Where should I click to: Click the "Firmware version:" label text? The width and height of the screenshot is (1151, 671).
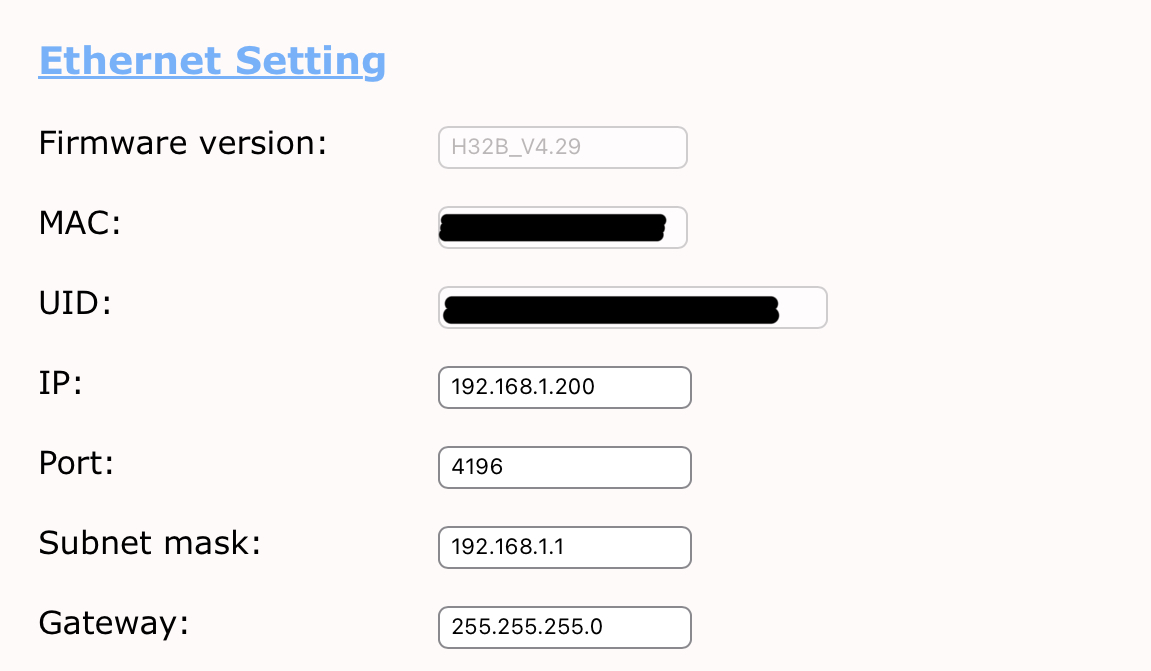pyautogui.click(x=183, y=144)
